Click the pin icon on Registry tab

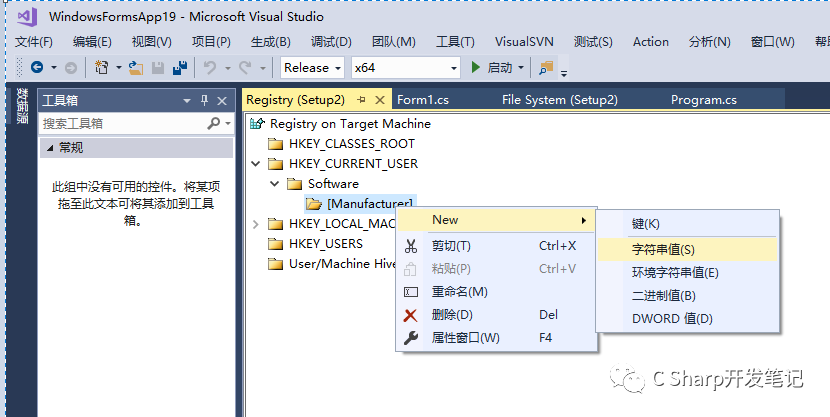362,99
